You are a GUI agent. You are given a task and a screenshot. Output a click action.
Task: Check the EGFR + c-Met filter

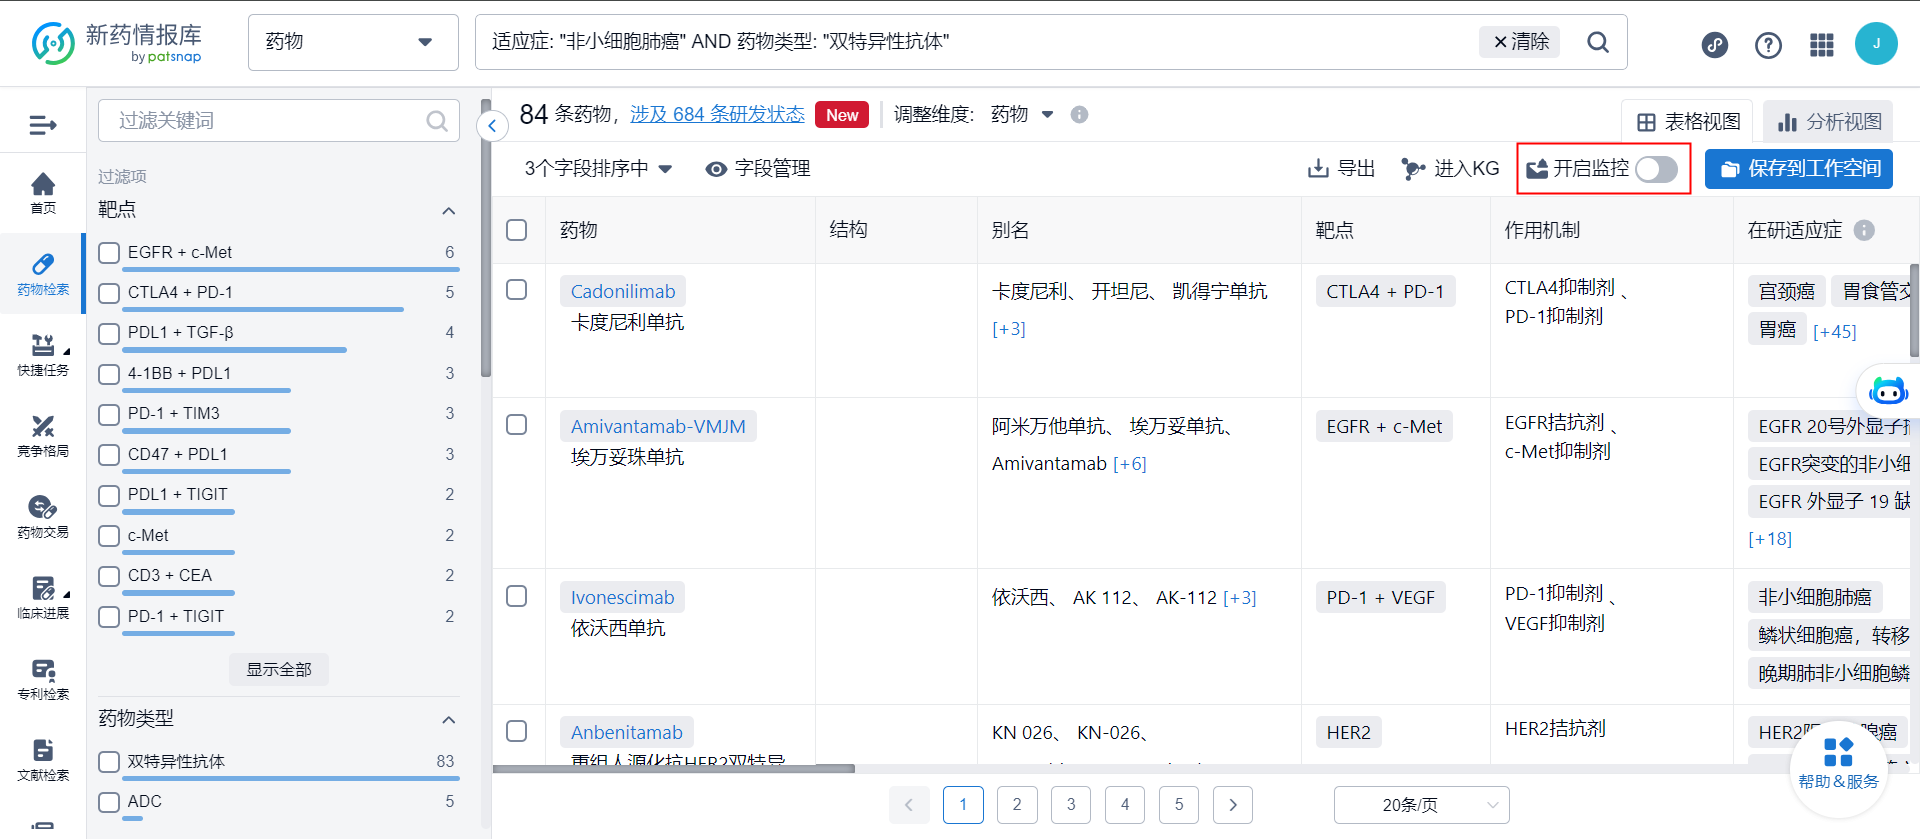[x=109, y=253]
